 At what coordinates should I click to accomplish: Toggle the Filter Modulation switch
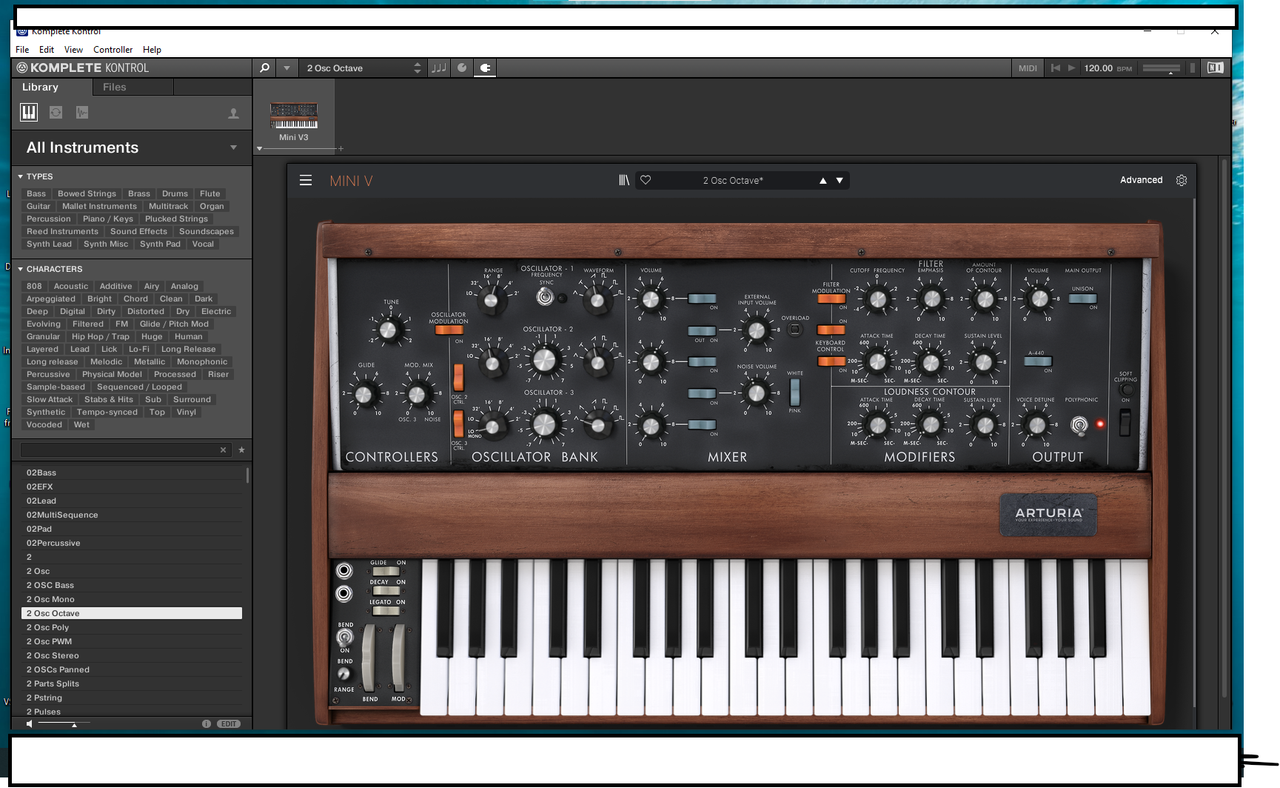point(831,298)
